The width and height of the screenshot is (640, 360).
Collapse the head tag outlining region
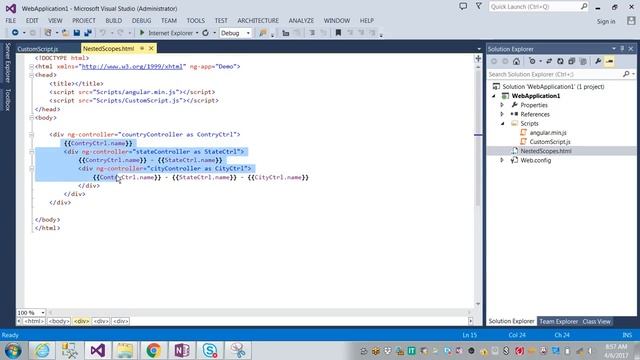31,75
